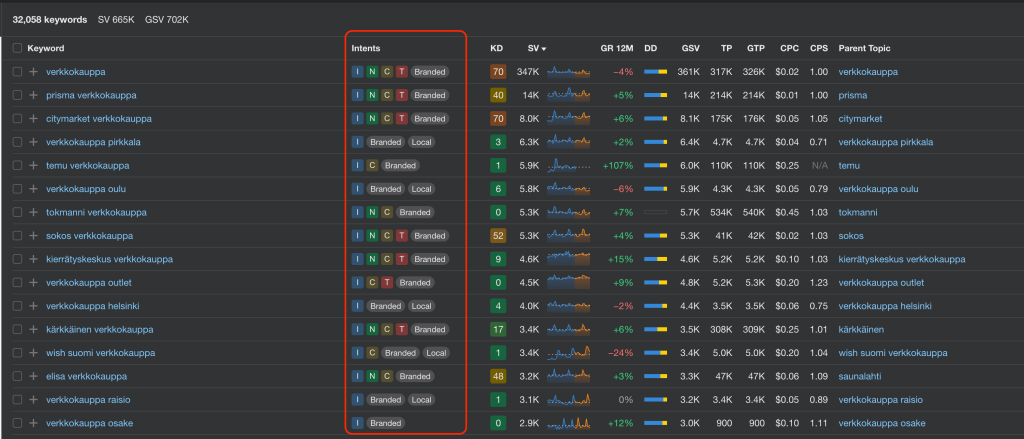The height and width of the screenshot is (439, 1024).
Task: Click the N intent badge for elisa verkkokauppa
Action: pyautogui.click(x=372, y=376)
